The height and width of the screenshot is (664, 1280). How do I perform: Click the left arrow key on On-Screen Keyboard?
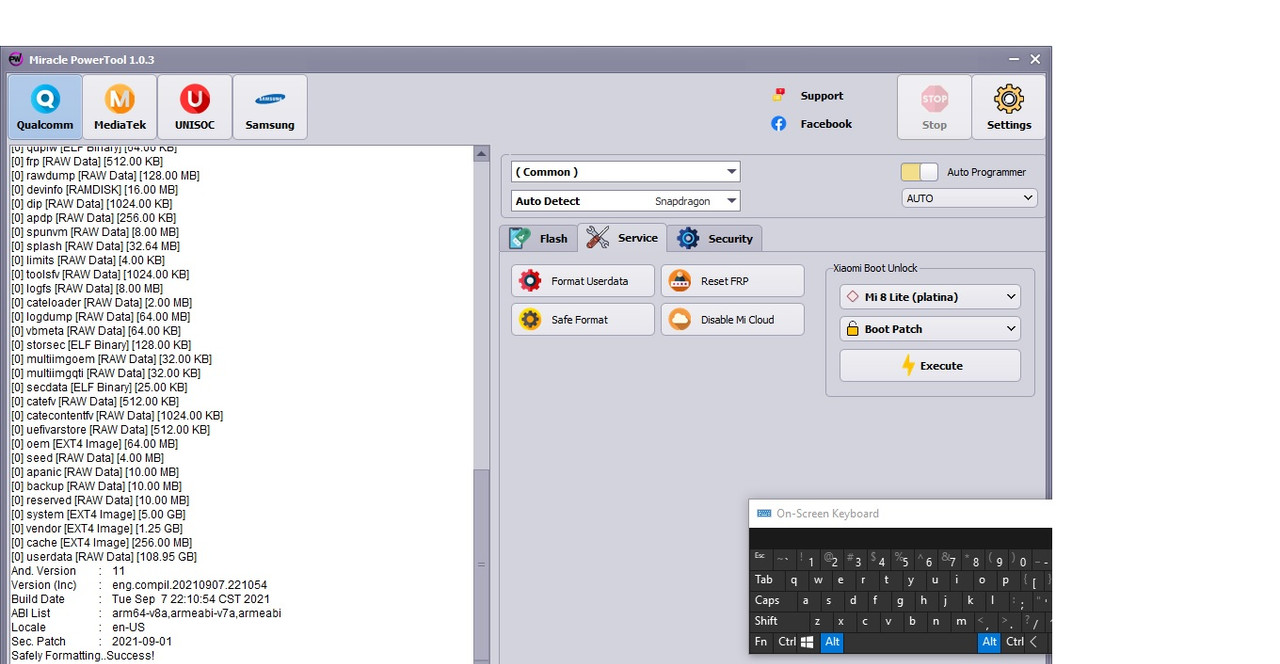point(1034,642)
